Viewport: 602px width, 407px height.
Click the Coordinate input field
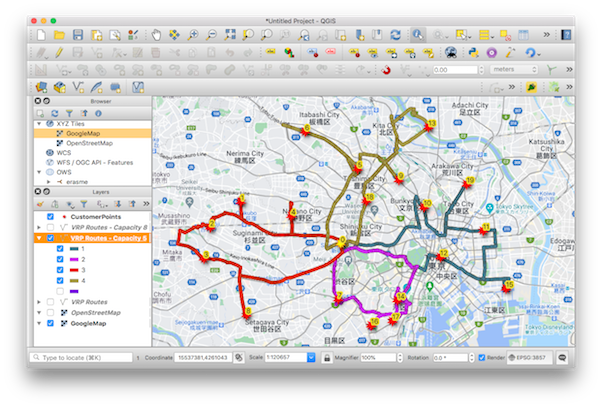[203, 357]
